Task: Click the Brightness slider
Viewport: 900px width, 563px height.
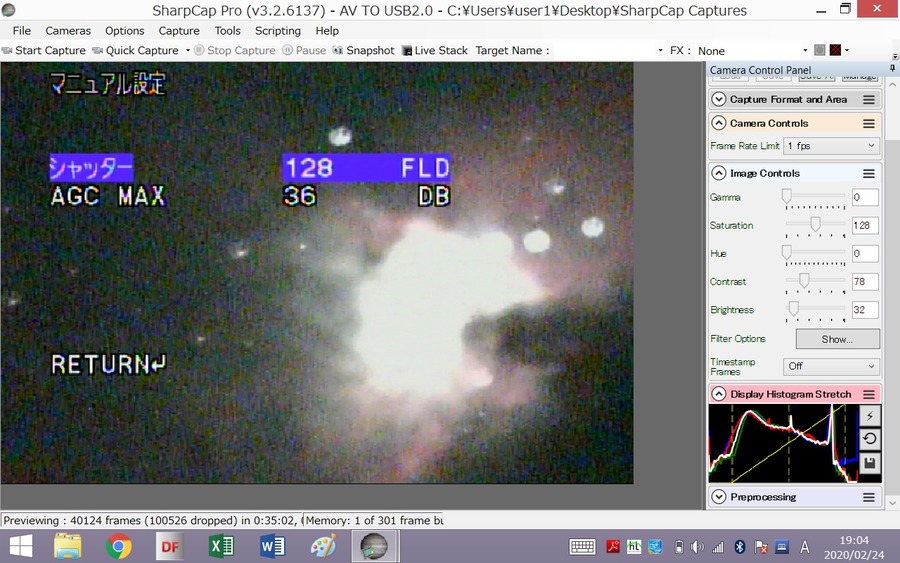Action: click(815, 309)
